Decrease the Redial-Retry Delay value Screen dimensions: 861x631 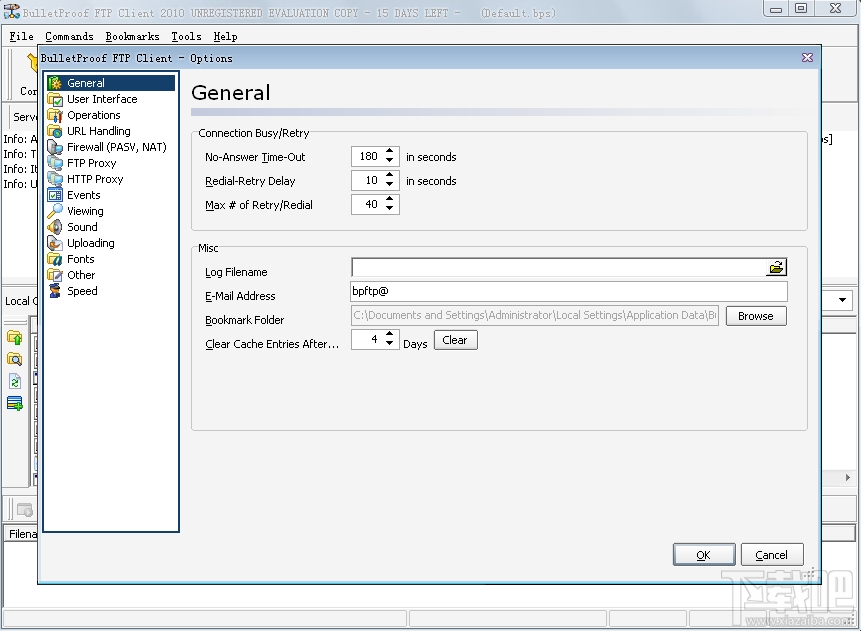[390, 184]
